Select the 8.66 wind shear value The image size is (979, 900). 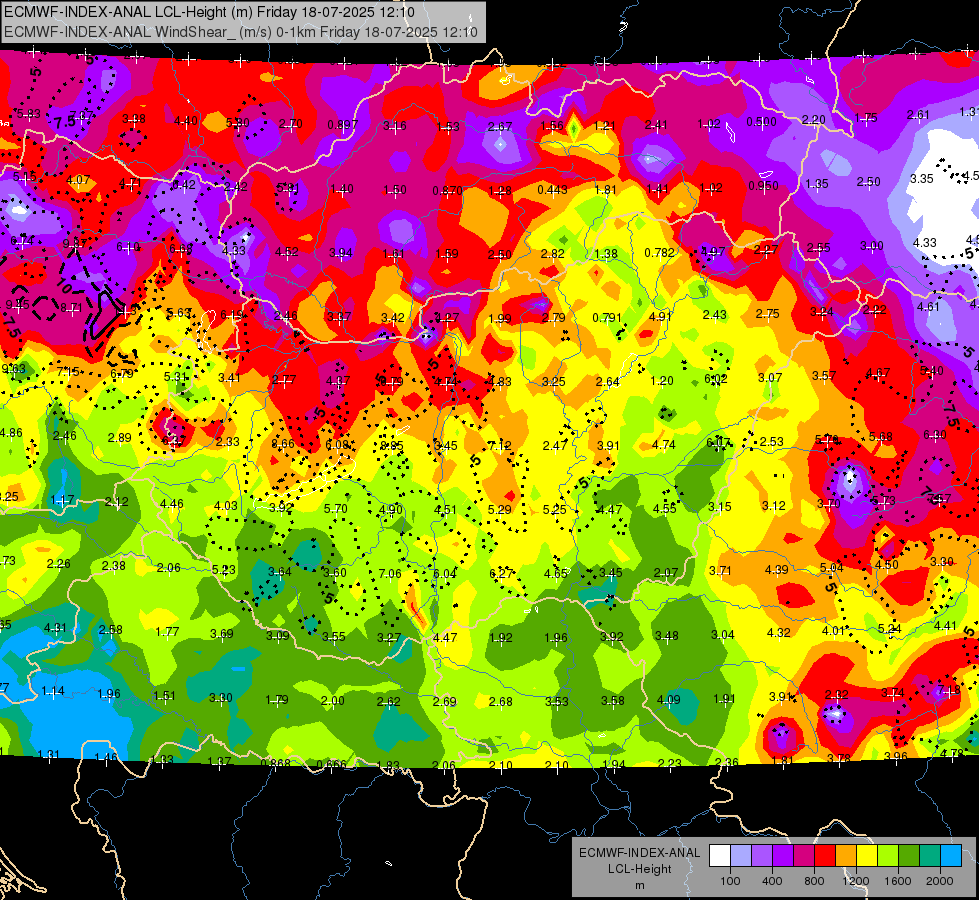coord(283,444)
